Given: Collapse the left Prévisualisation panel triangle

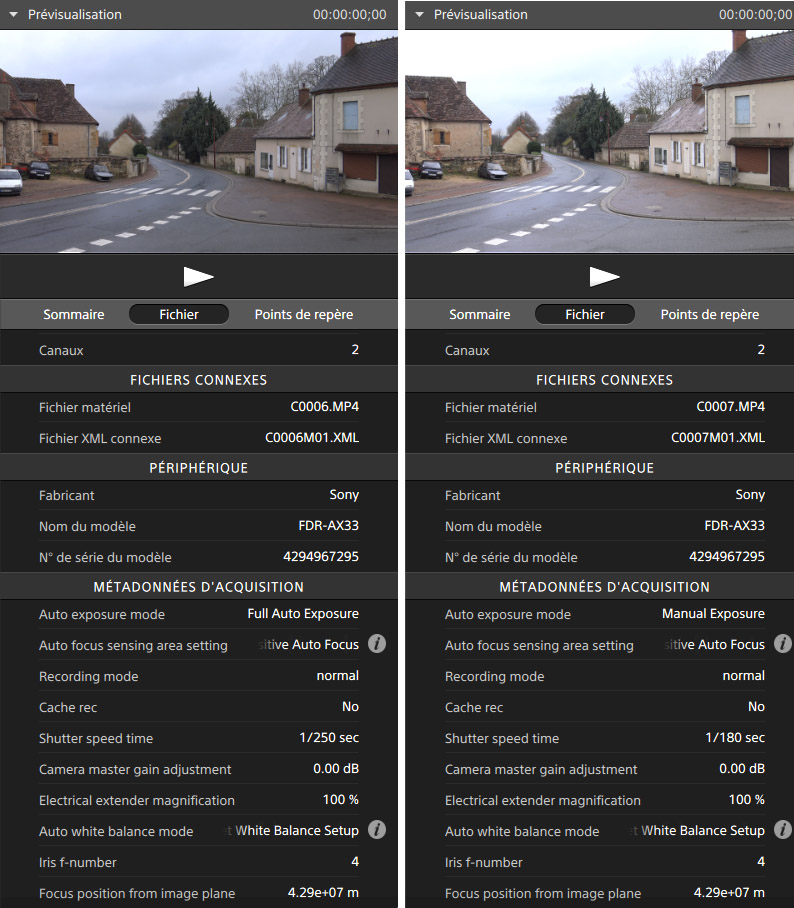Looking at the screenshot, I should [13, 14].
